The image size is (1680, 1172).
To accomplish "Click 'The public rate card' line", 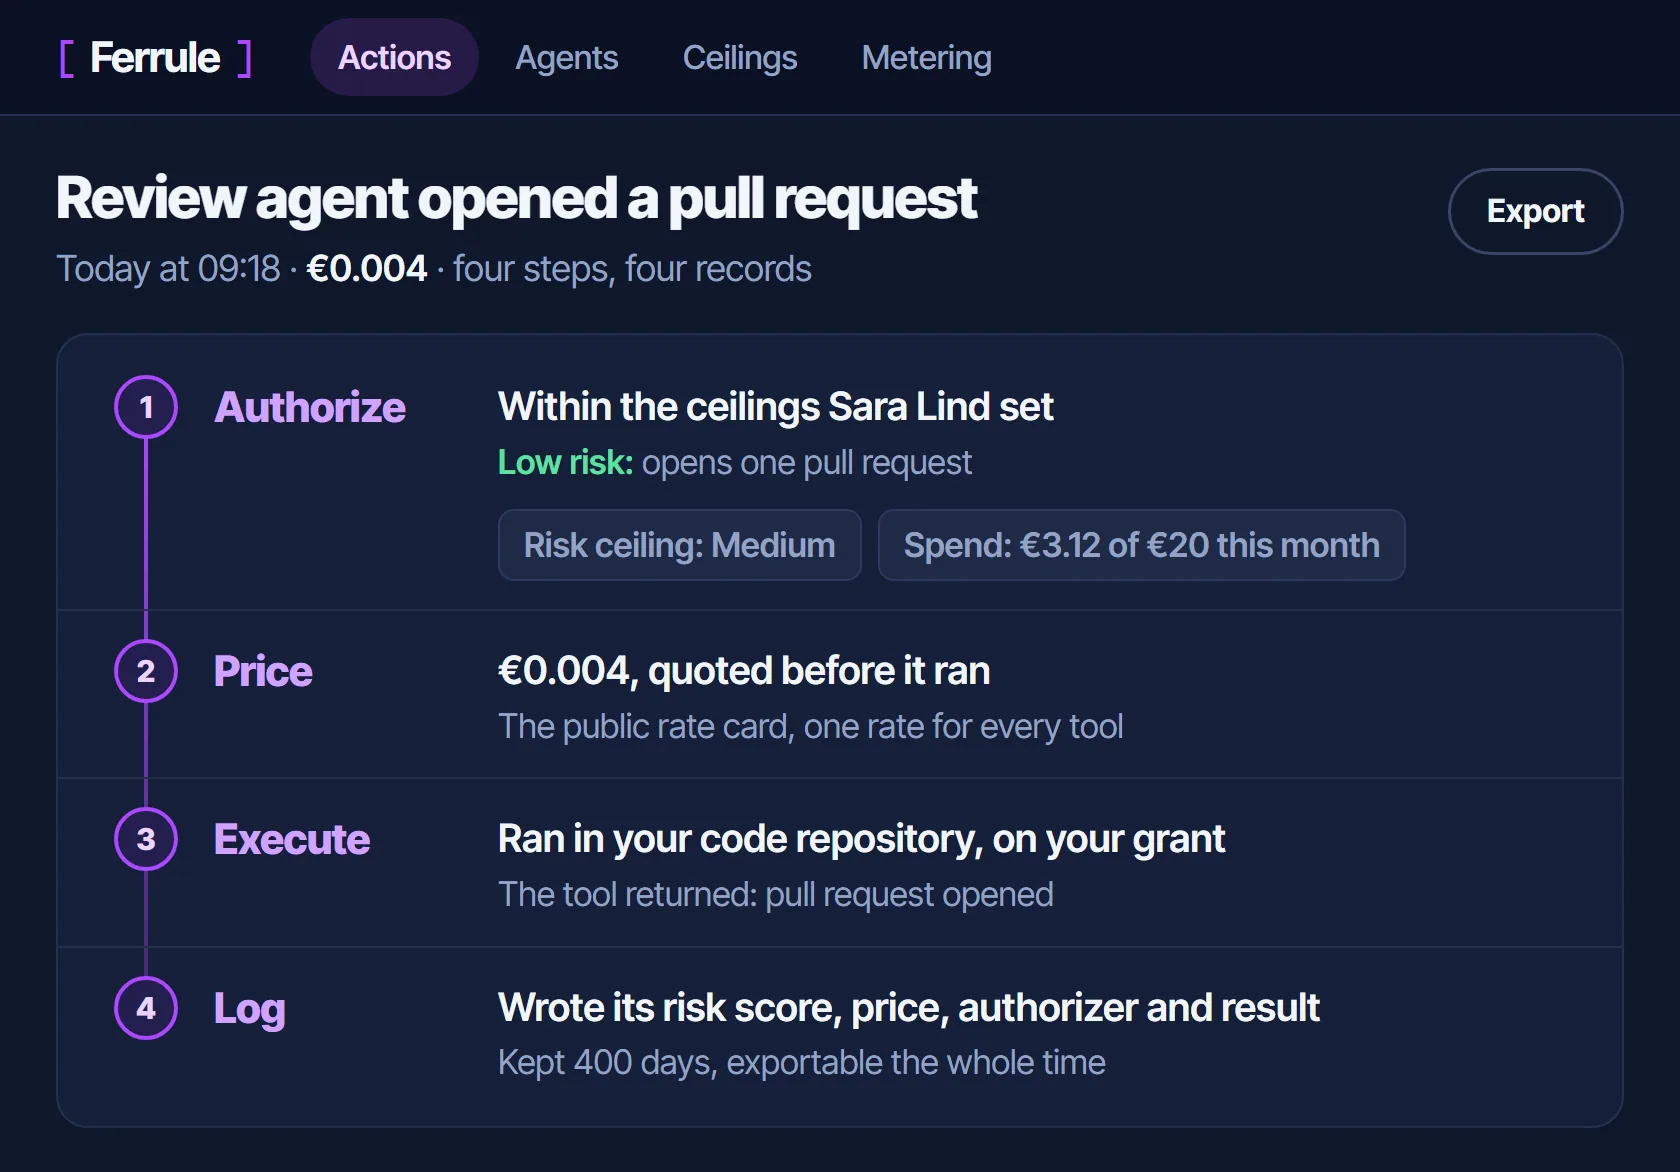I will click(811, 726).
